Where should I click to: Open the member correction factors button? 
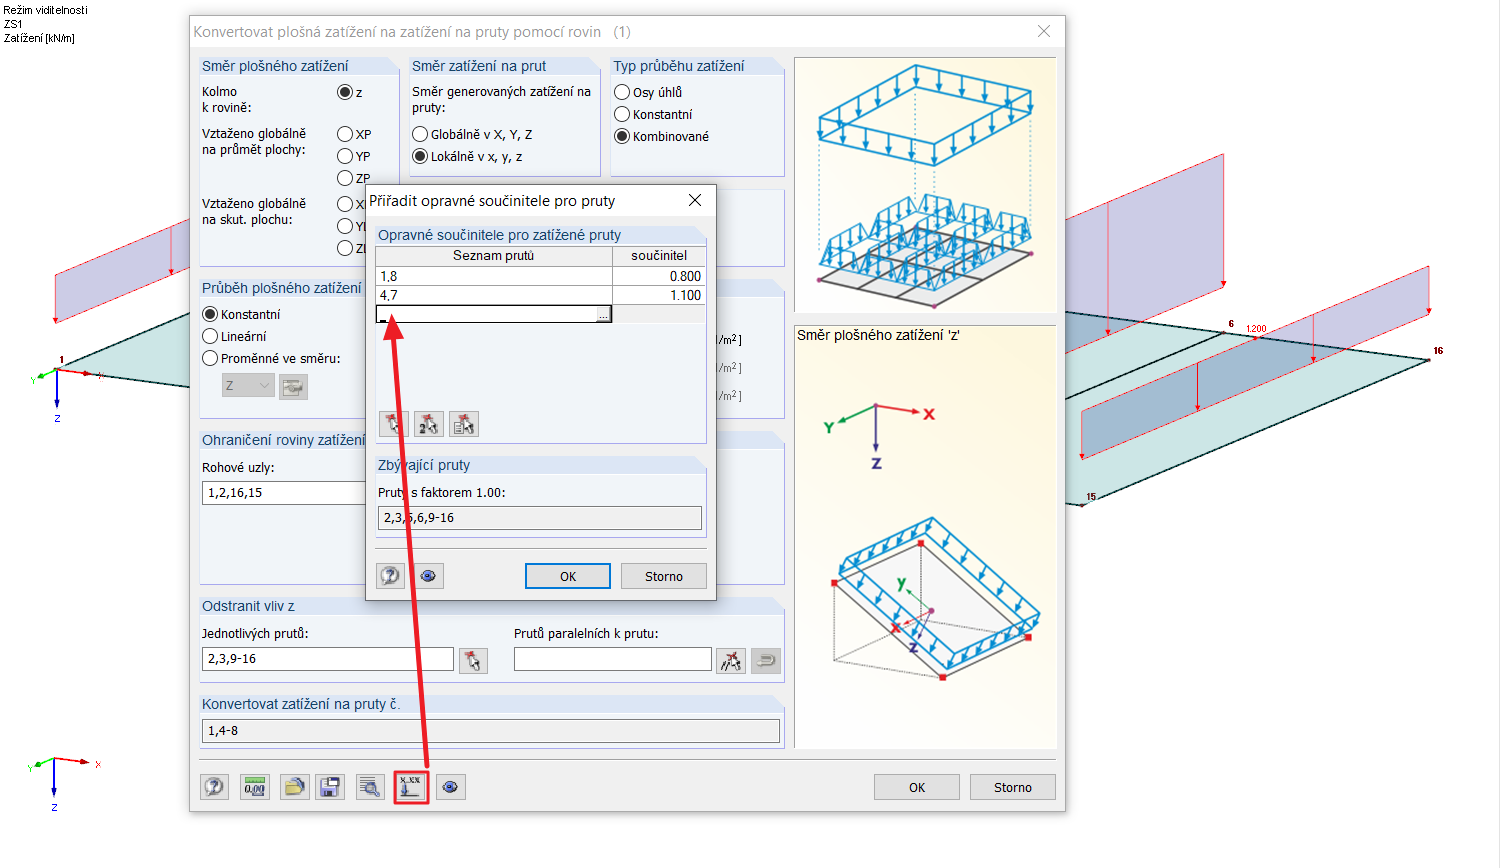411,787
